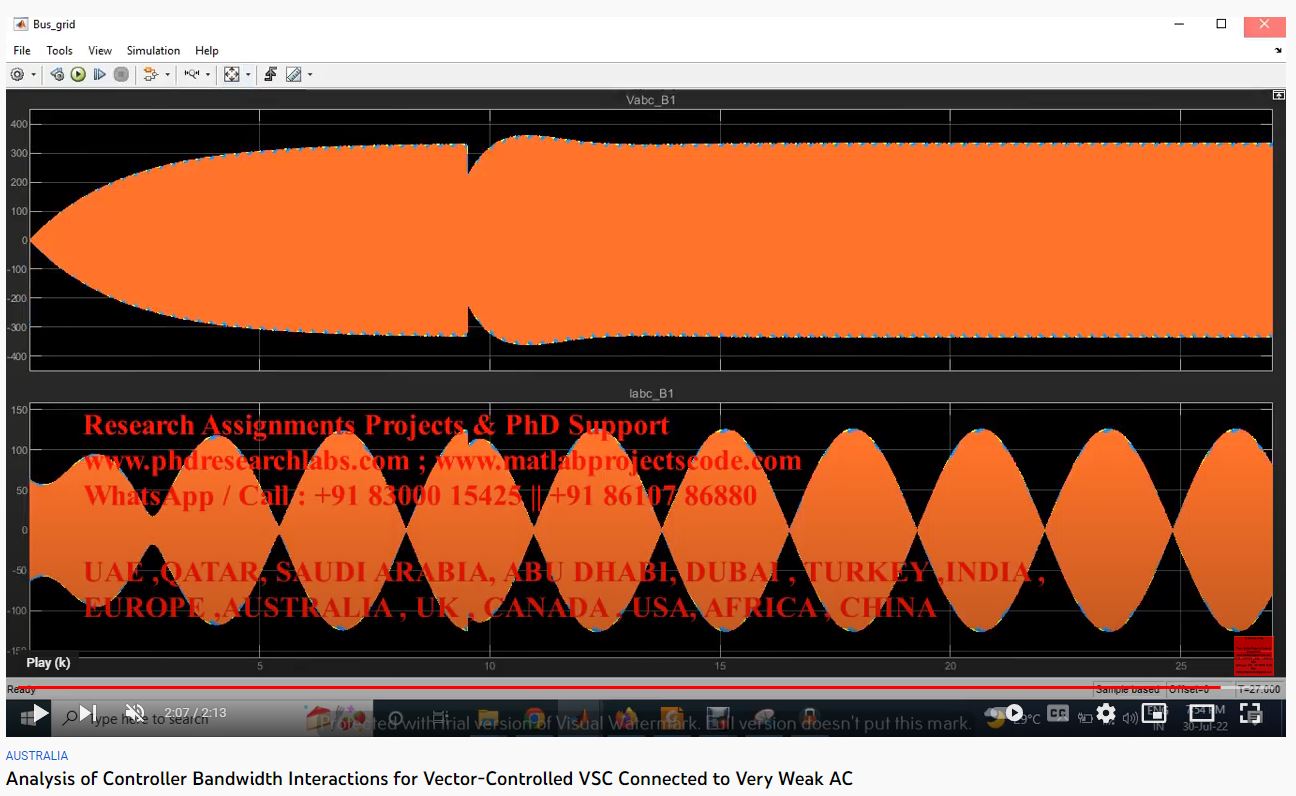
Task: Click the Cursor Measurements ruler icon
Action: [293, 75]
